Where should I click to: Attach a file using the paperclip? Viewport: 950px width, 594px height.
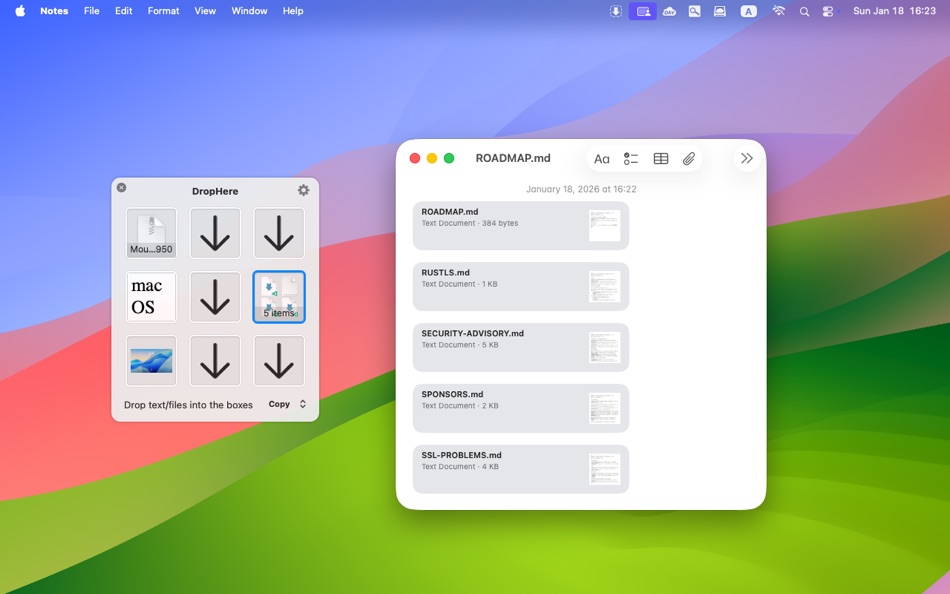coord(689,158)
